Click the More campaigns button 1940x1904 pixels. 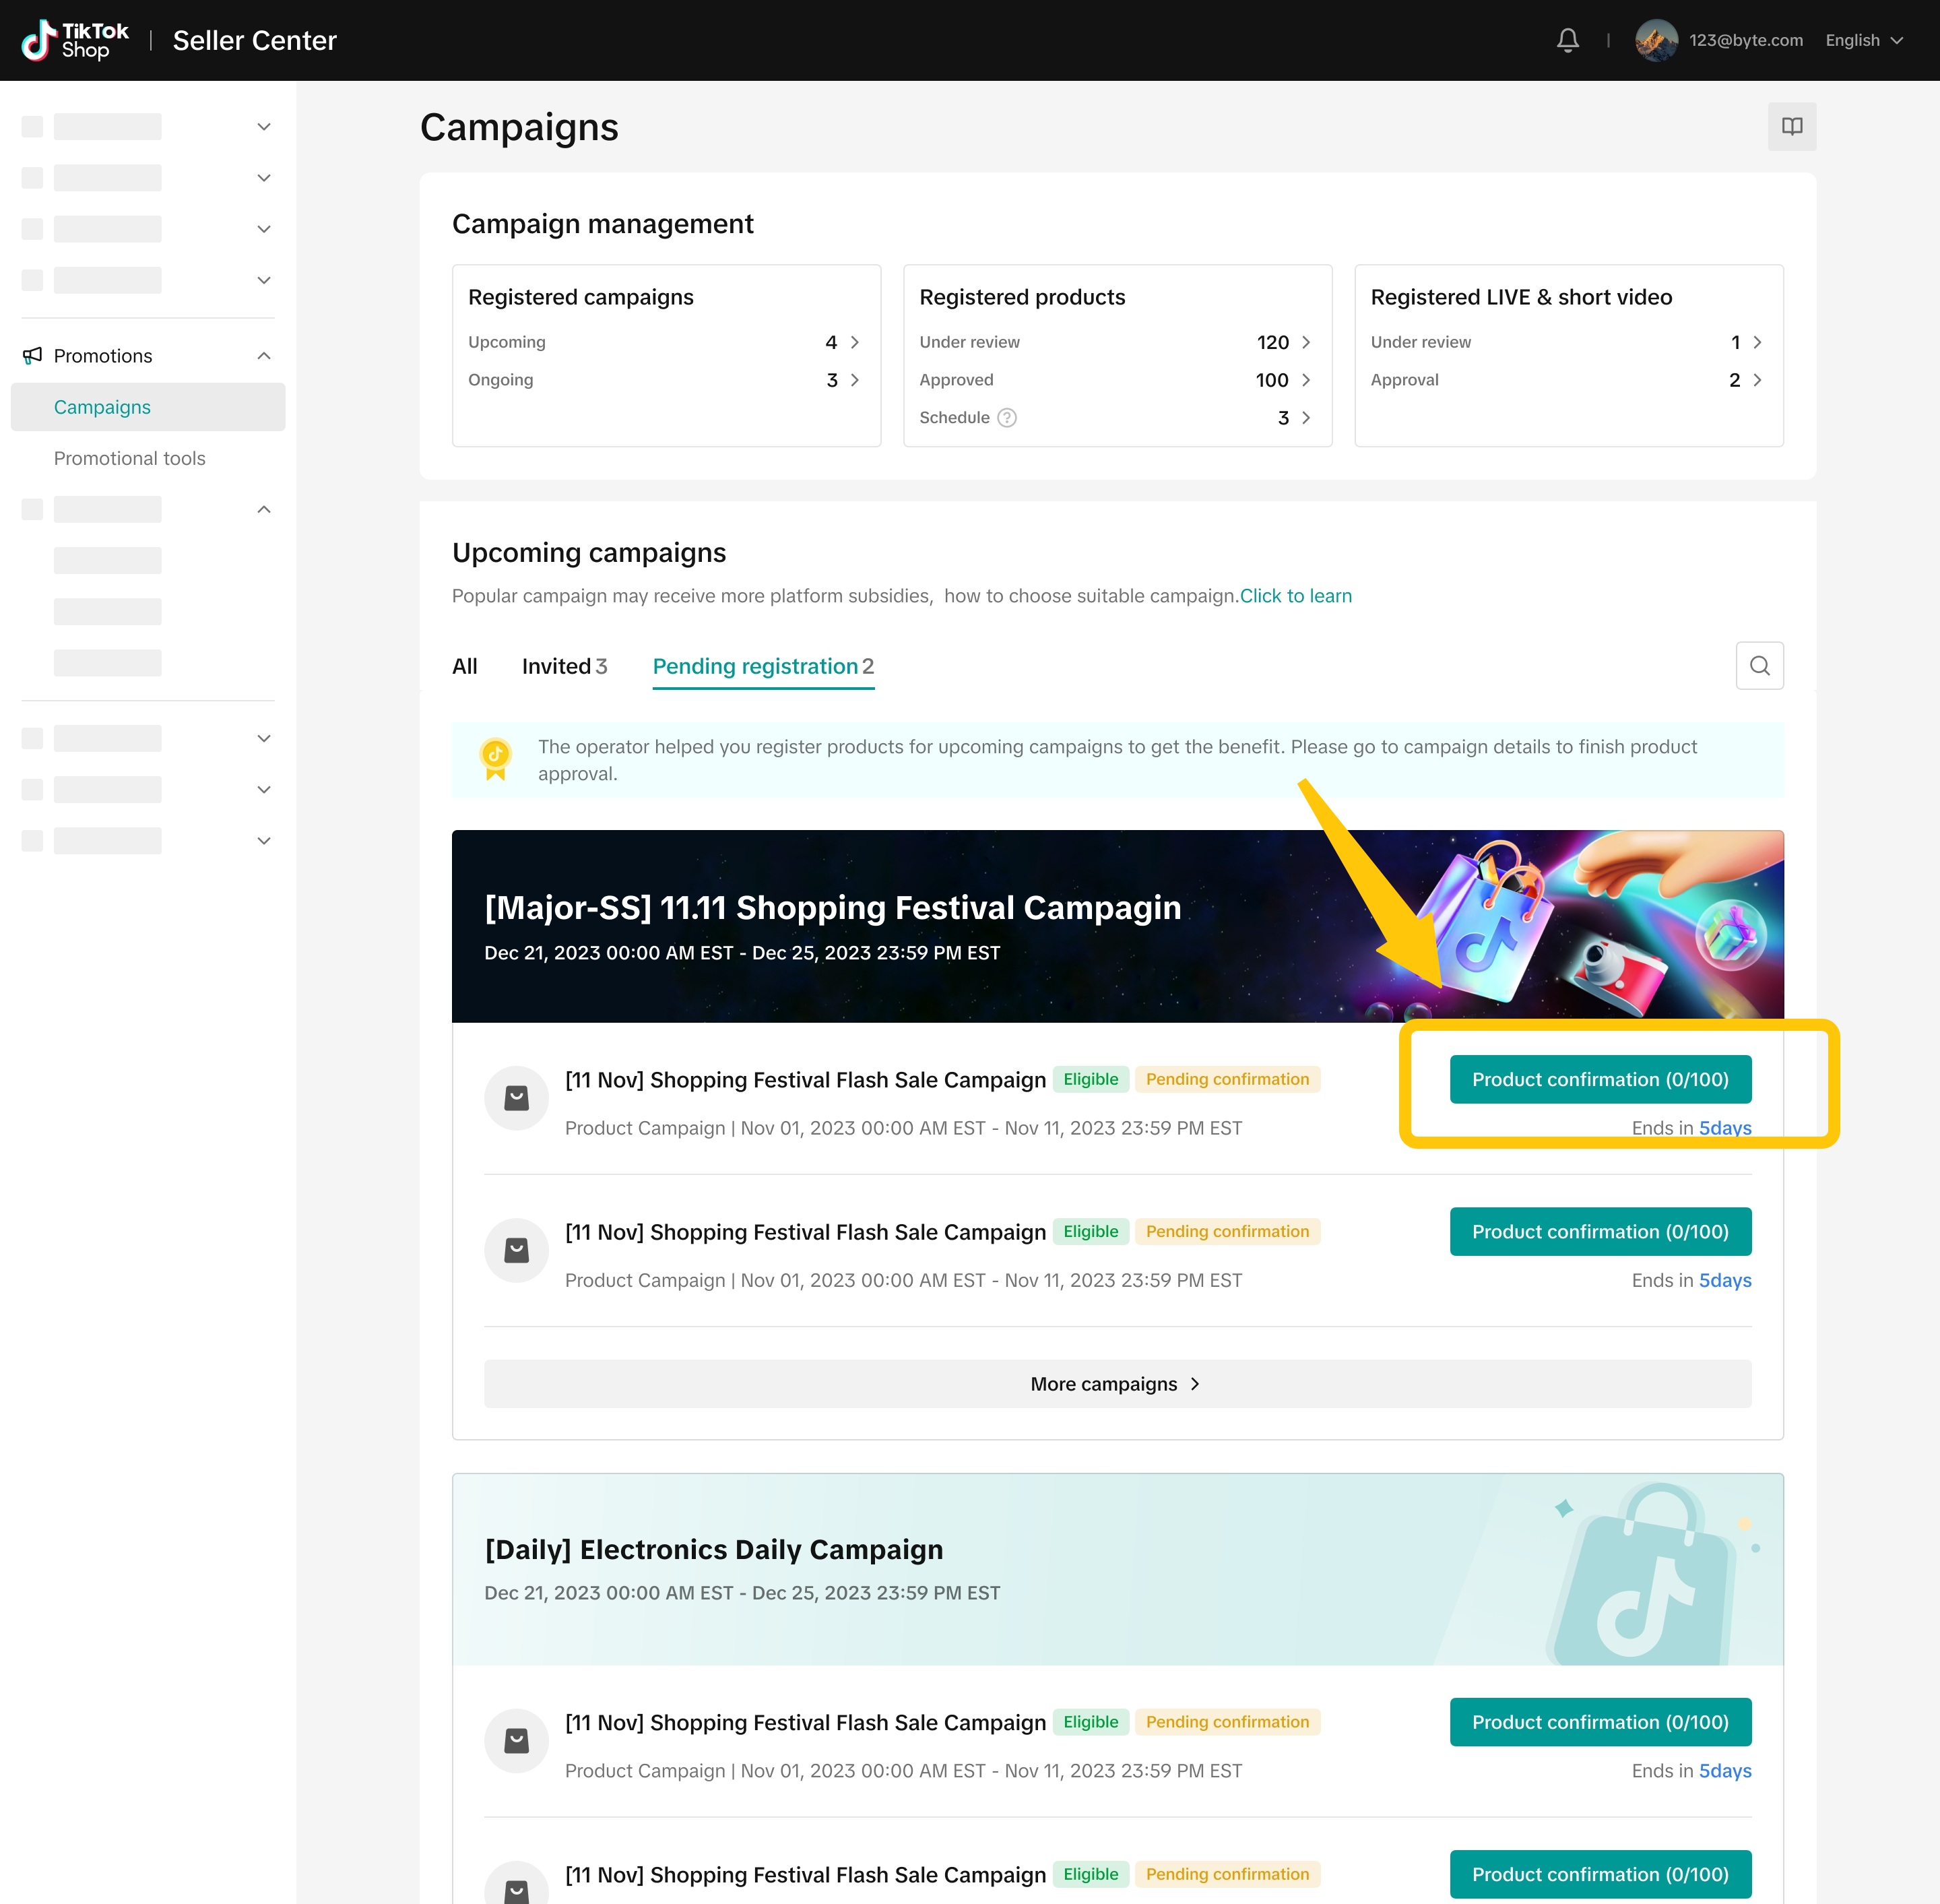click(x=1116, y=1384)
